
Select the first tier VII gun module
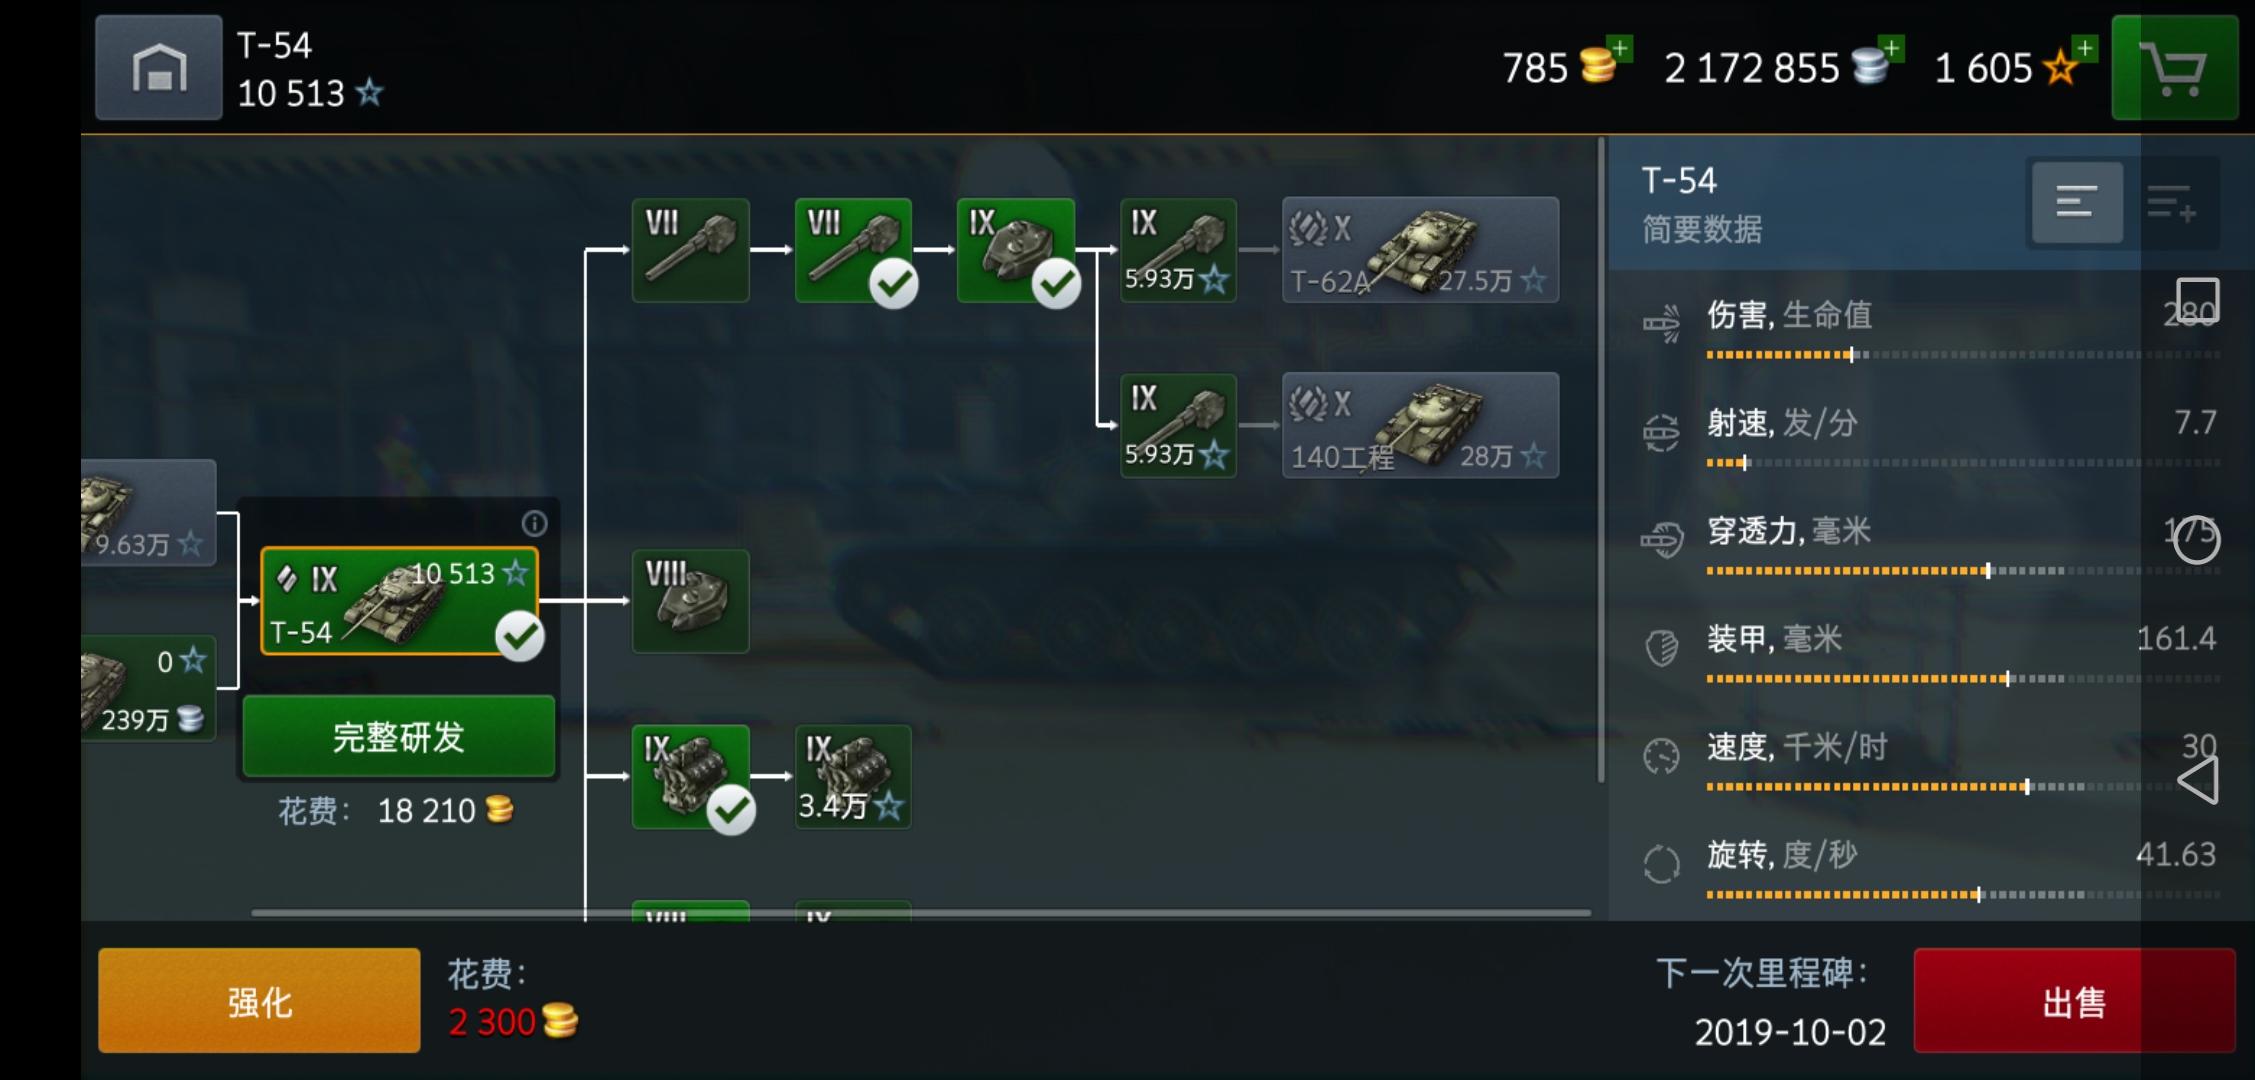pyautogui.click(x=690, y=250)
